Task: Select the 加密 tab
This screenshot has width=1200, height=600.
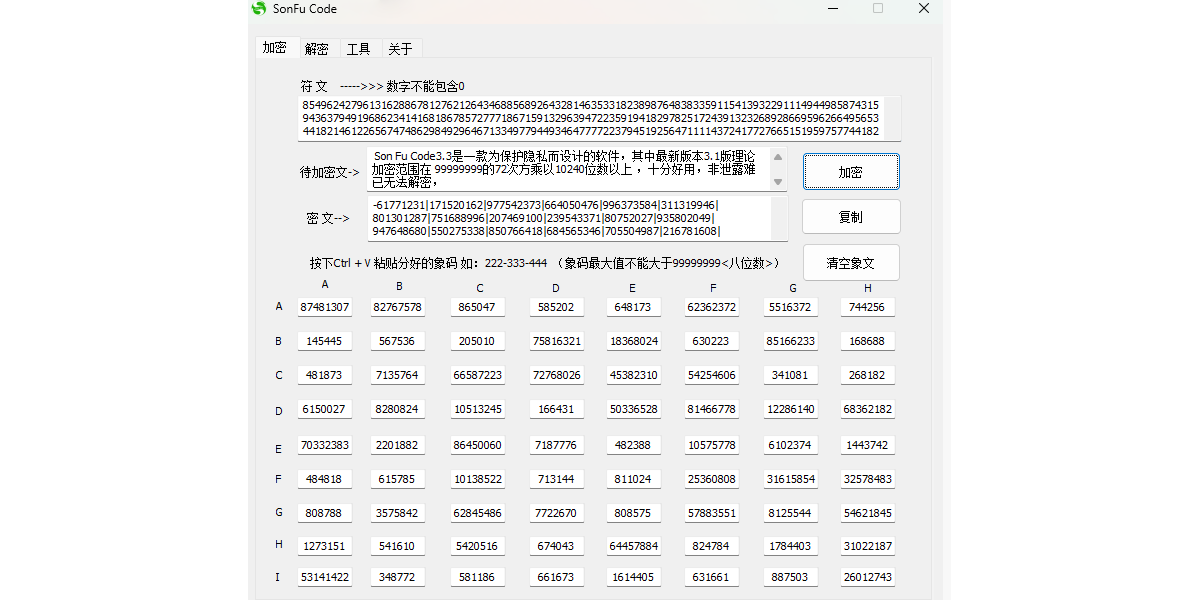Action: pos(277,47)
